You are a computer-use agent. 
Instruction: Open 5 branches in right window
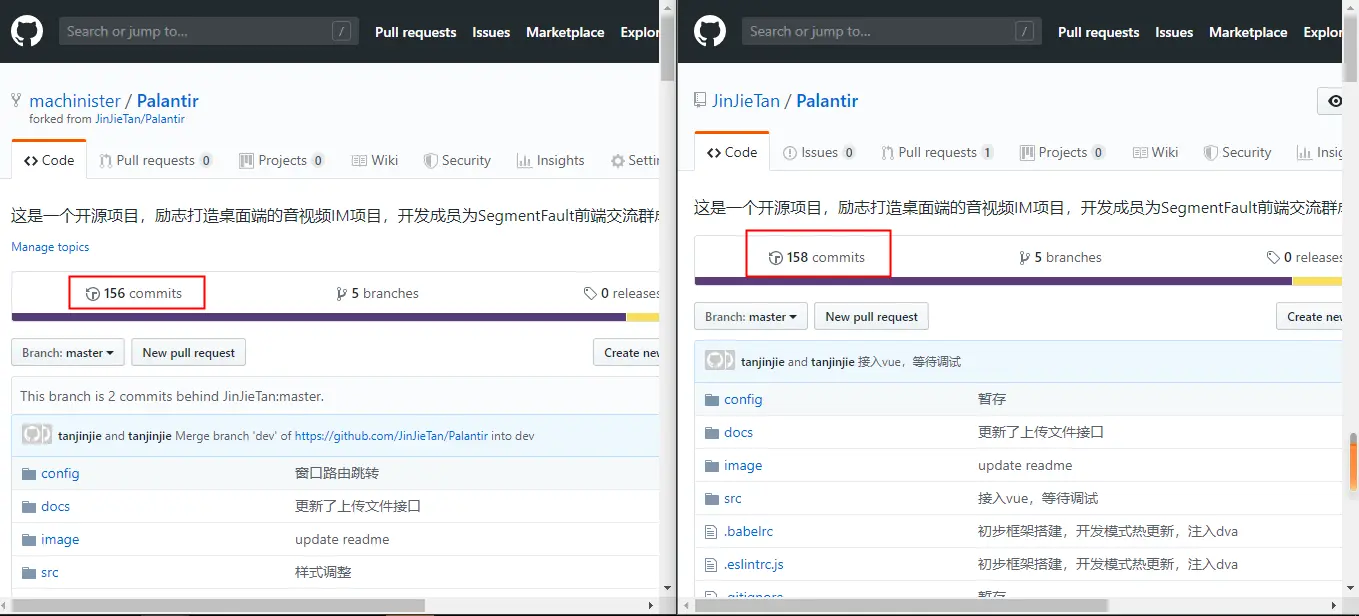click(x=1061, y=257)
